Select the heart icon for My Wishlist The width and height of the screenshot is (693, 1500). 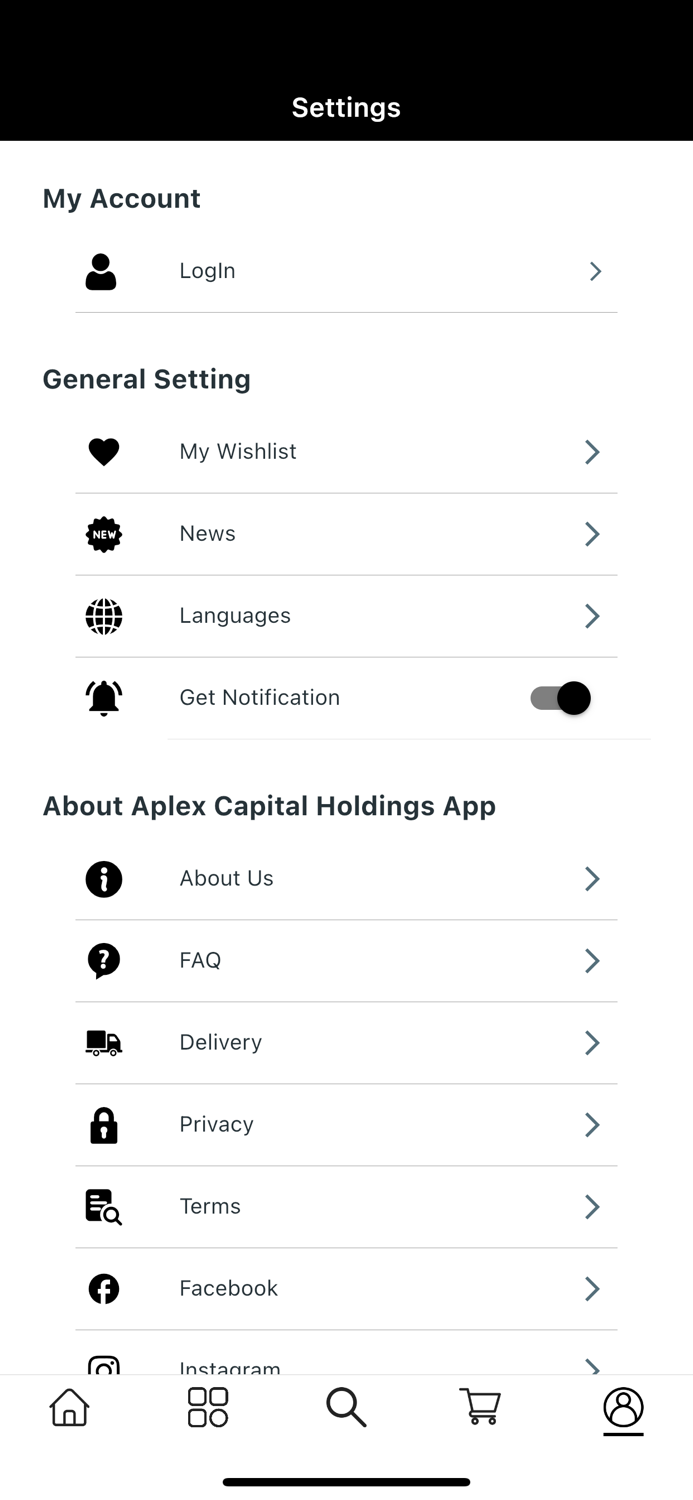103,451
